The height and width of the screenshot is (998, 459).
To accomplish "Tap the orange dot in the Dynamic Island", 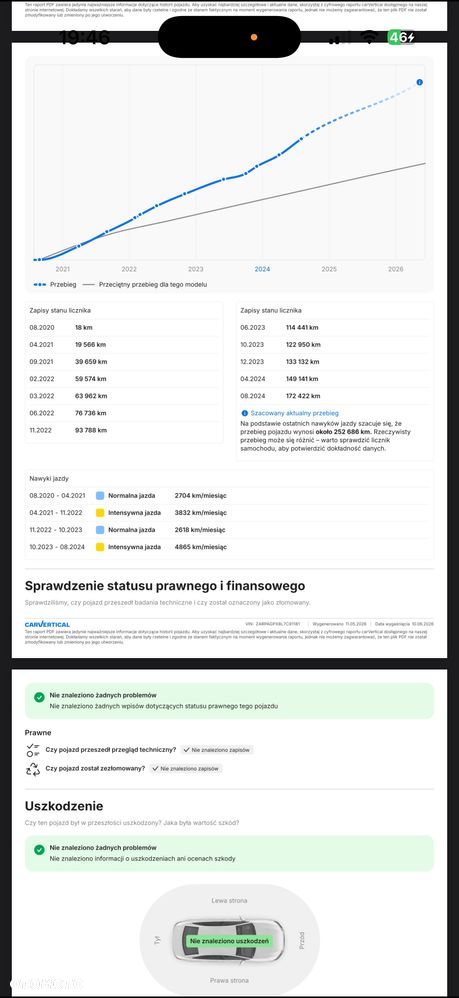I will pos(254,37).
